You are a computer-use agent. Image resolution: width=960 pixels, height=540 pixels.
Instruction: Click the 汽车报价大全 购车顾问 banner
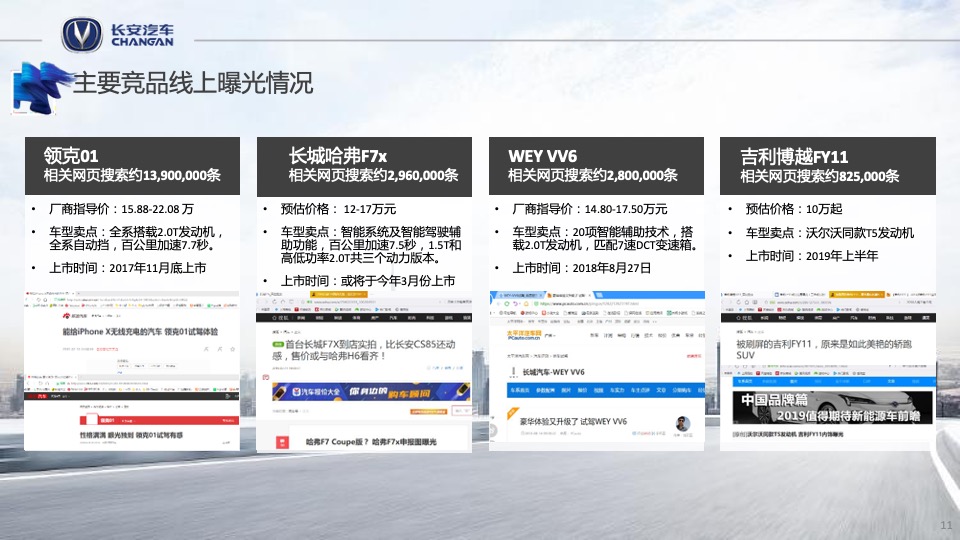372,392
